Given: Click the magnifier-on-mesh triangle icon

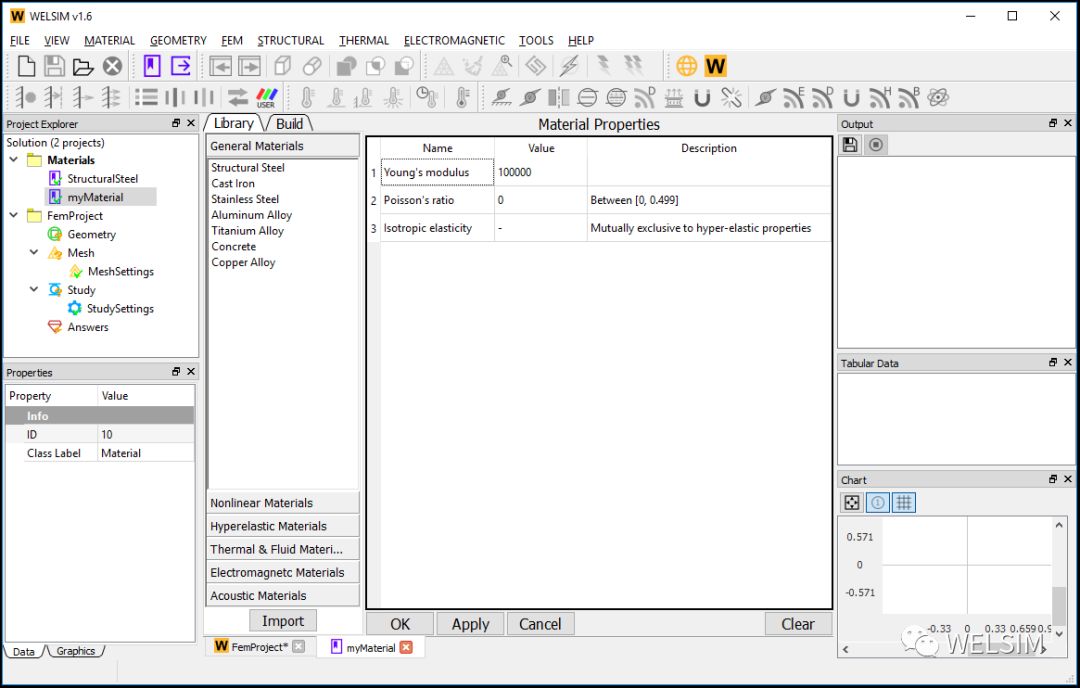Looking at the screenshot, I should pyautogui.click(x=502, y=66).
